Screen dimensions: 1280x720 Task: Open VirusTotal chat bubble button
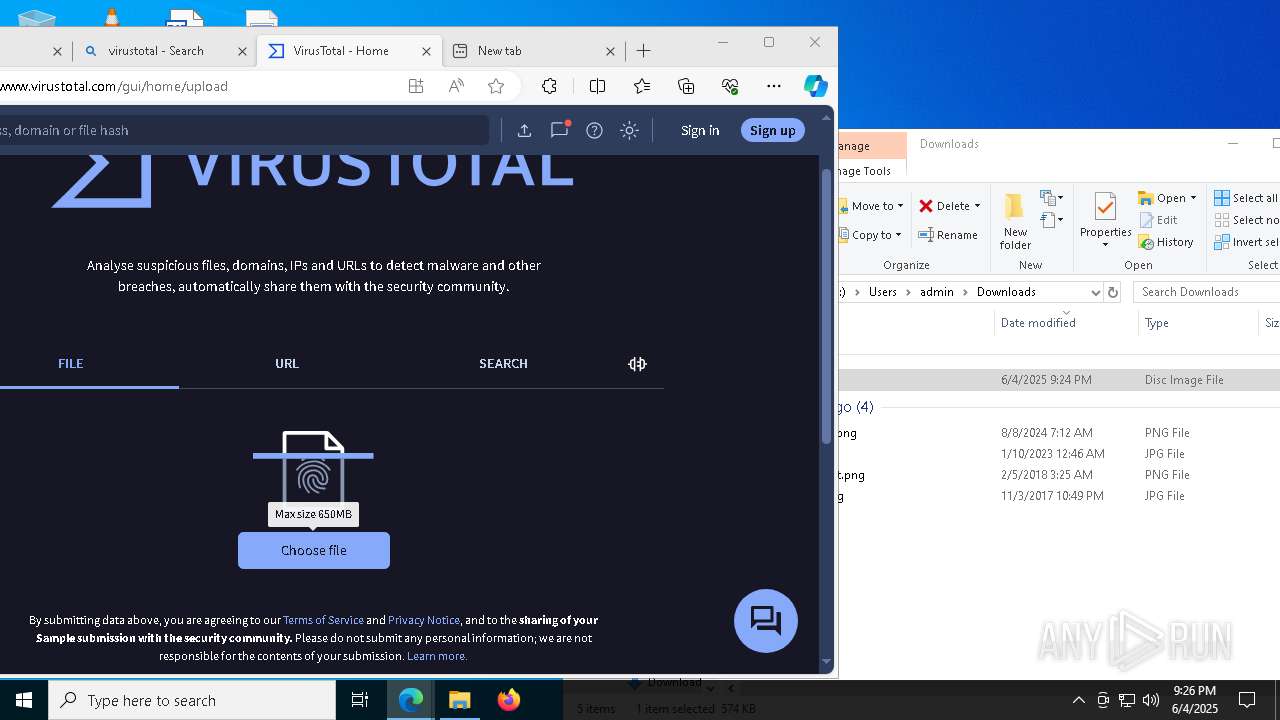click(x=766, y=621)
